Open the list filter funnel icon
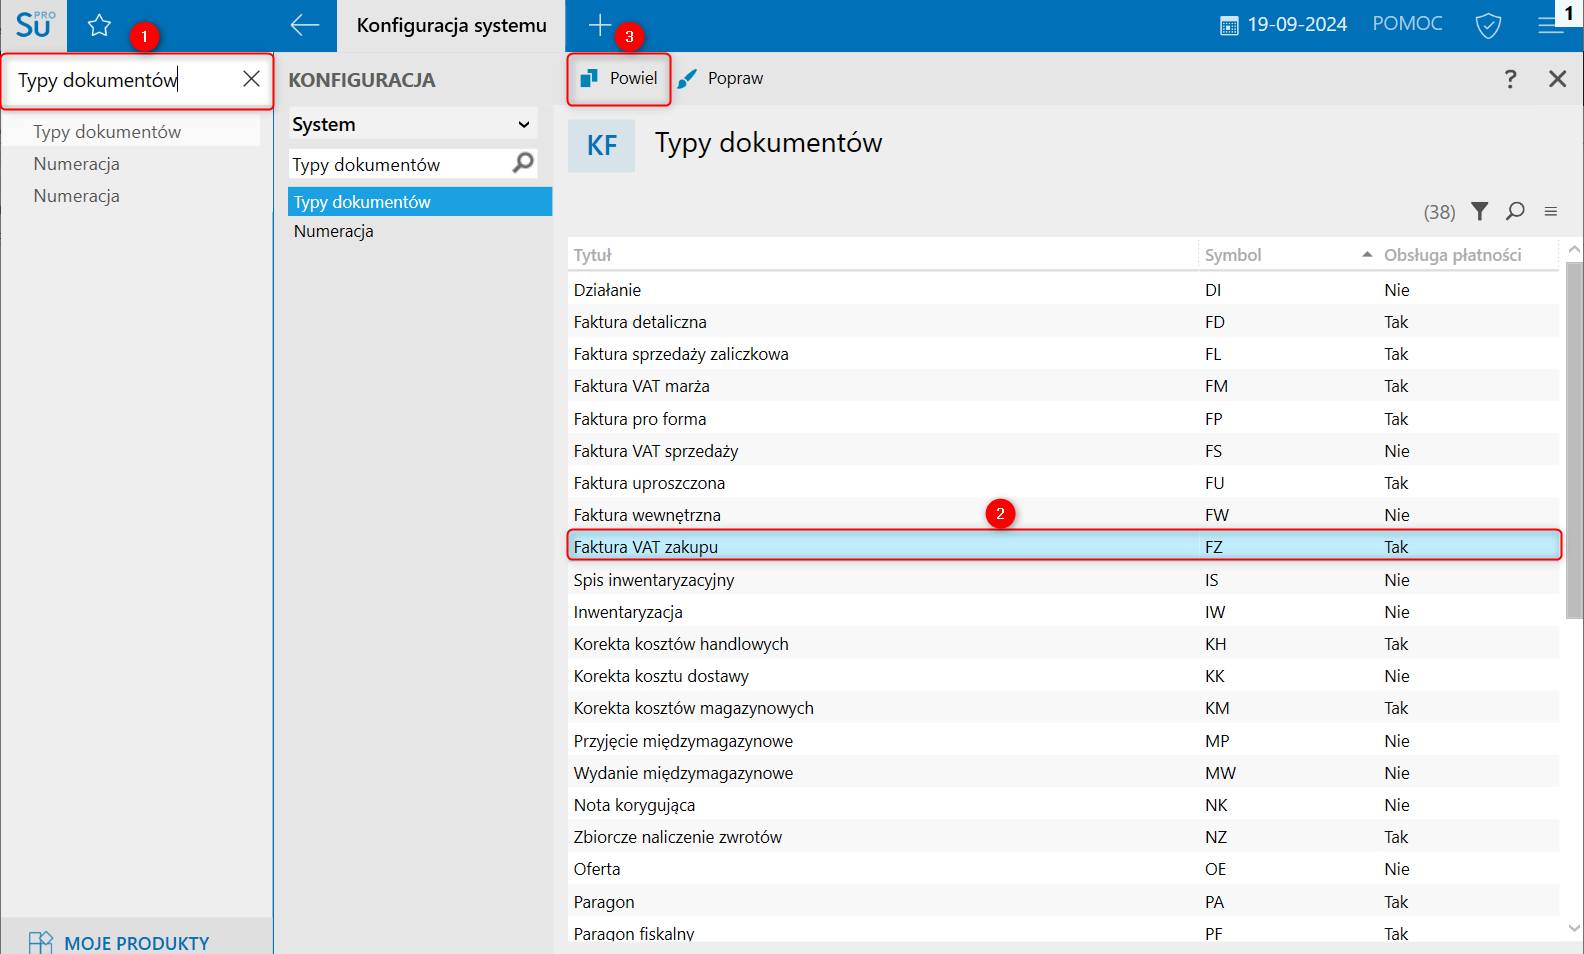The height and width of the screenshot is (954, 1584). click(1480, 211)
